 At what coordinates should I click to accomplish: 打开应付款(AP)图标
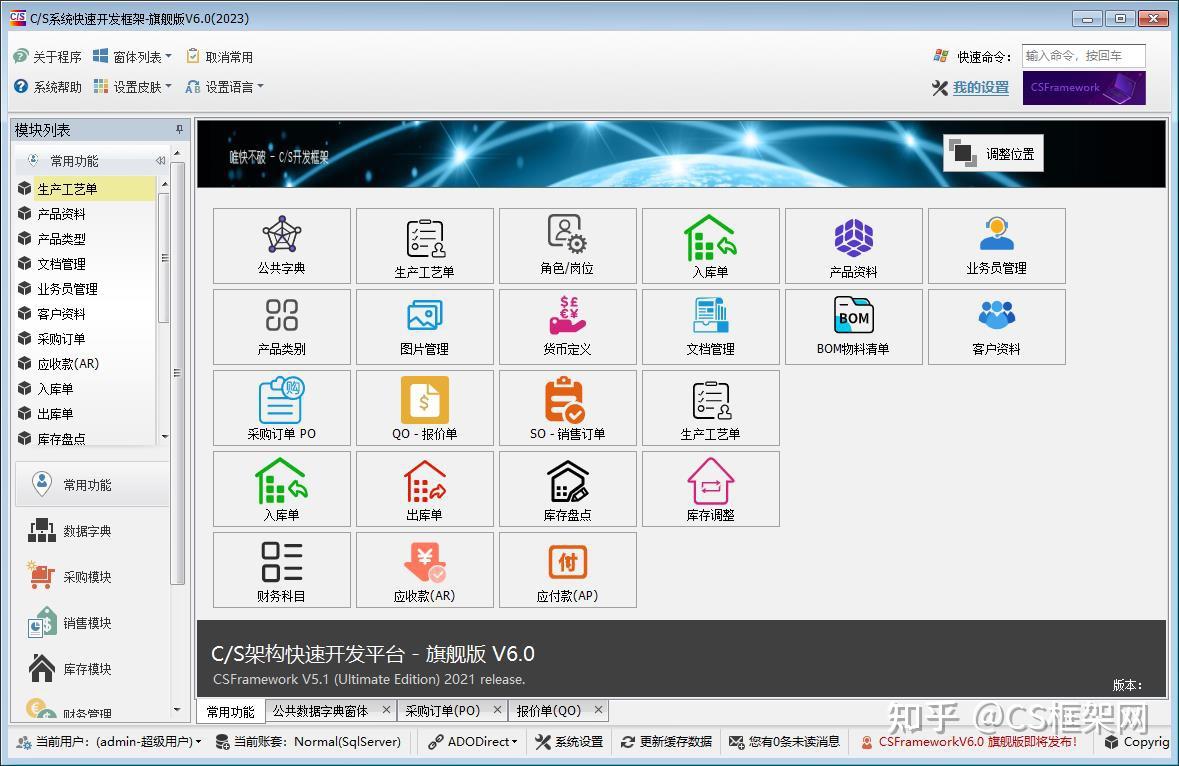[x=567, y=570]
